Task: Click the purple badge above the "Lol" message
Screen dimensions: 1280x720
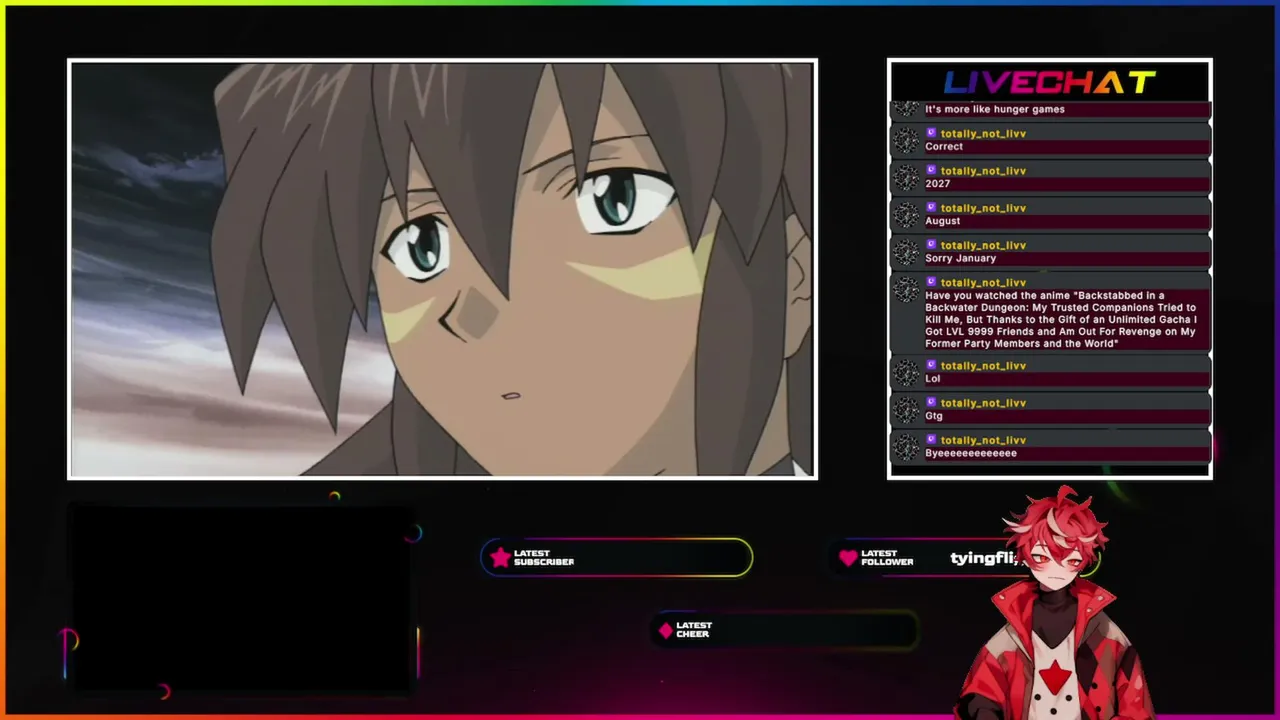Action: point(931,365)
